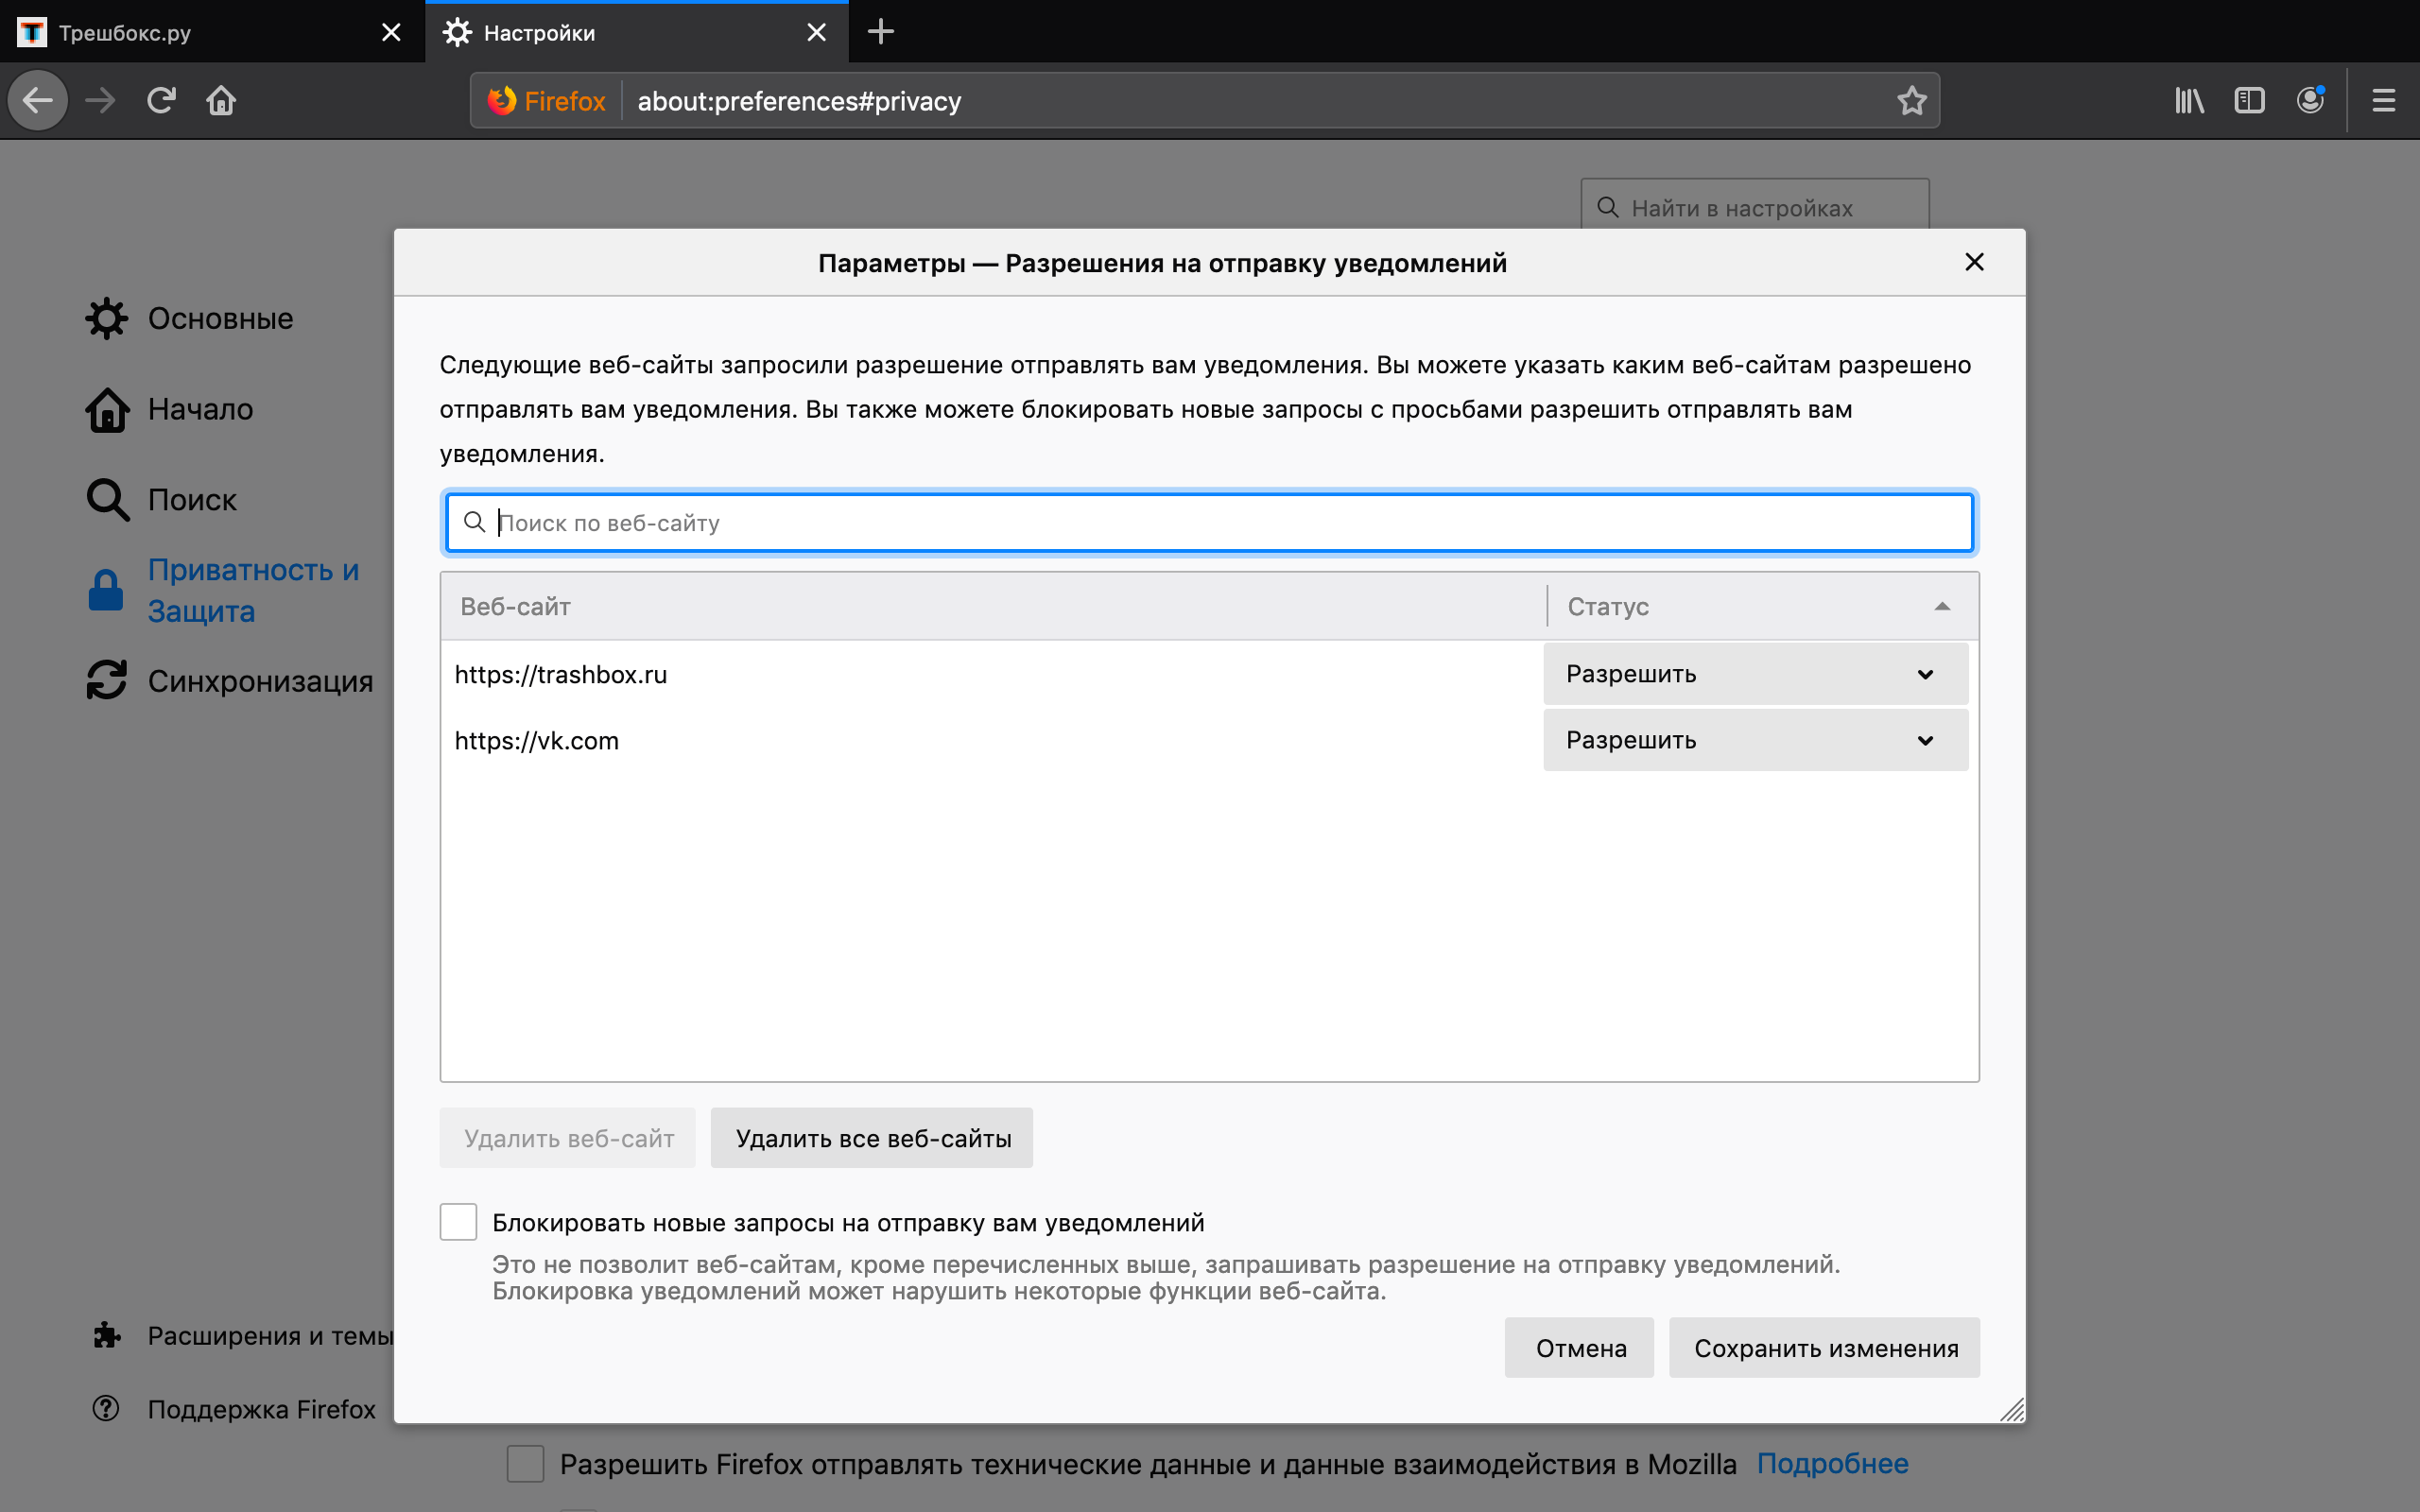Open the Синхронизация settings category

260,681
